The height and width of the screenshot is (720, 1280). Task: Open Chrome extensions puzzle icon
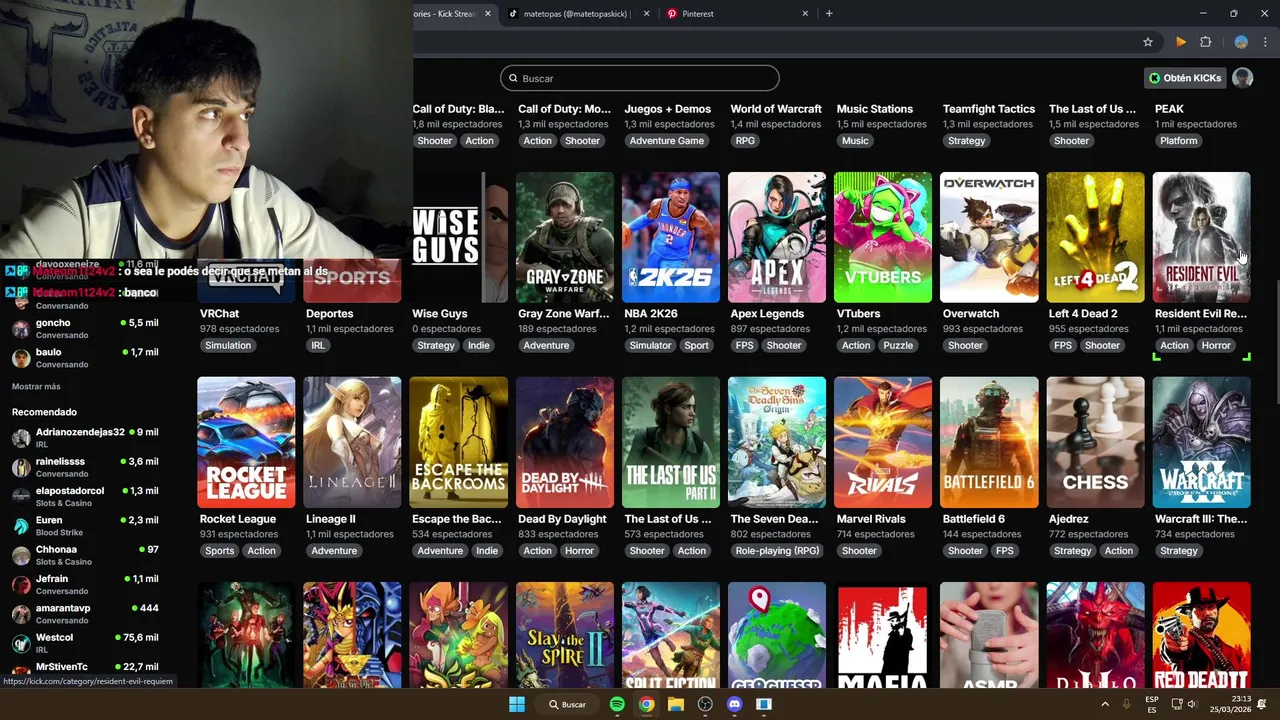click(x=1205, y=42)
